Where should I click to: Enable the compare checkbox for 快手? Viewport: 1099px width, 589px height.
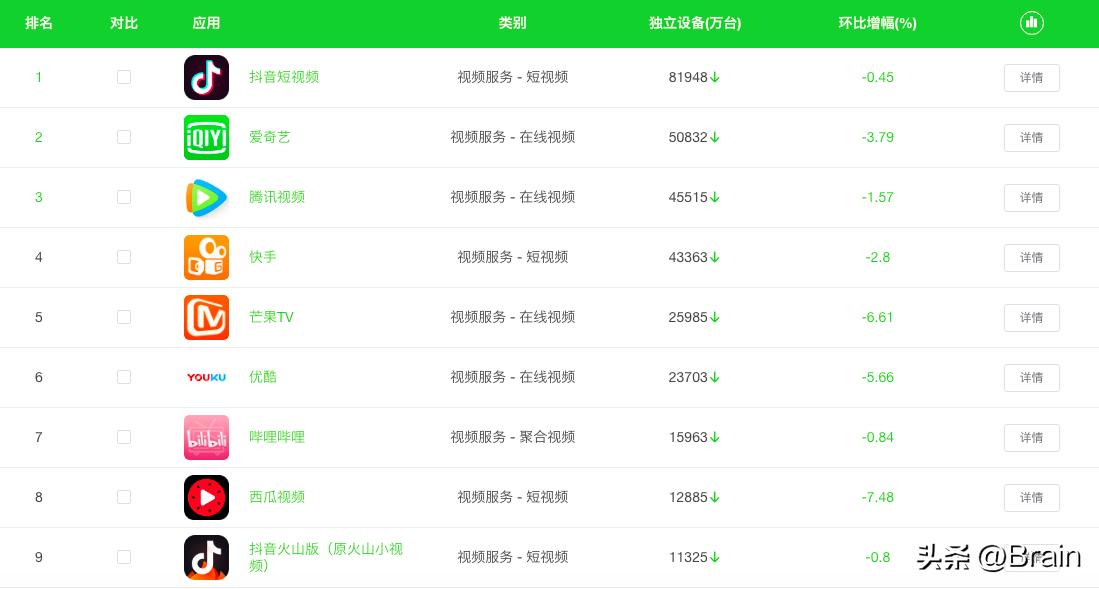pyautogui.click(x=124, y=257)
